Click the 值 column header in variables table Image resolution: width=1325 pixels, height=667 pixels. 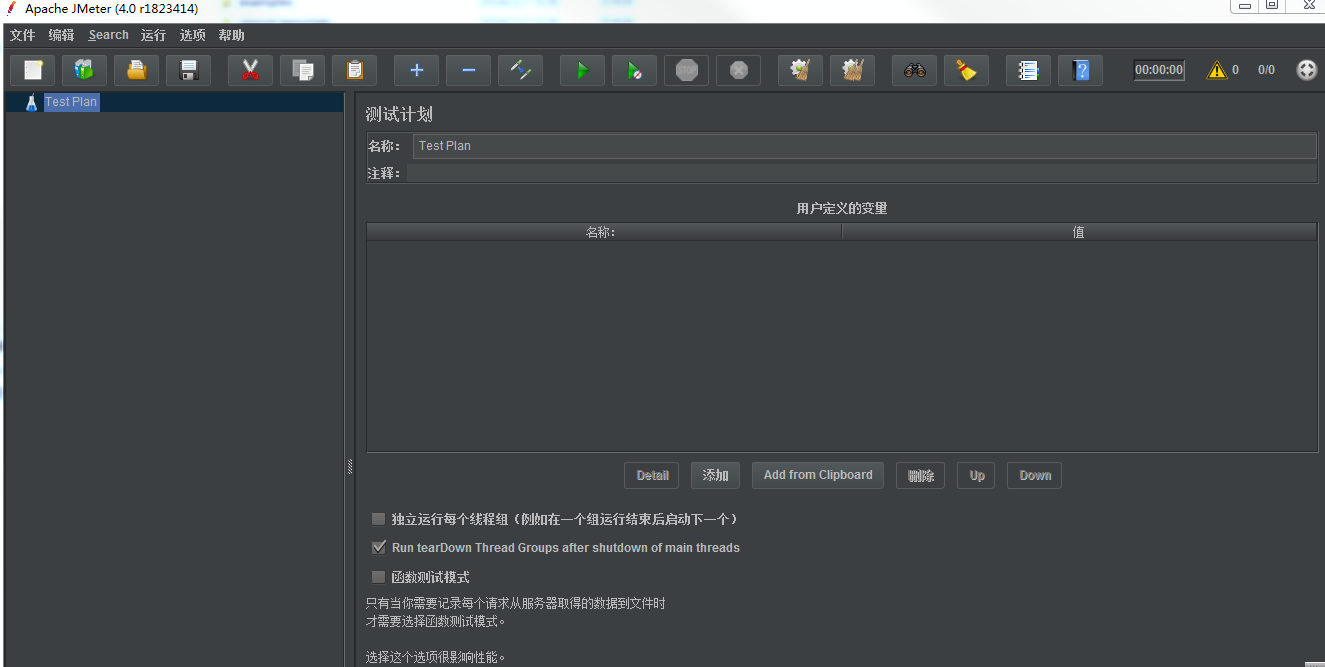1080,232
